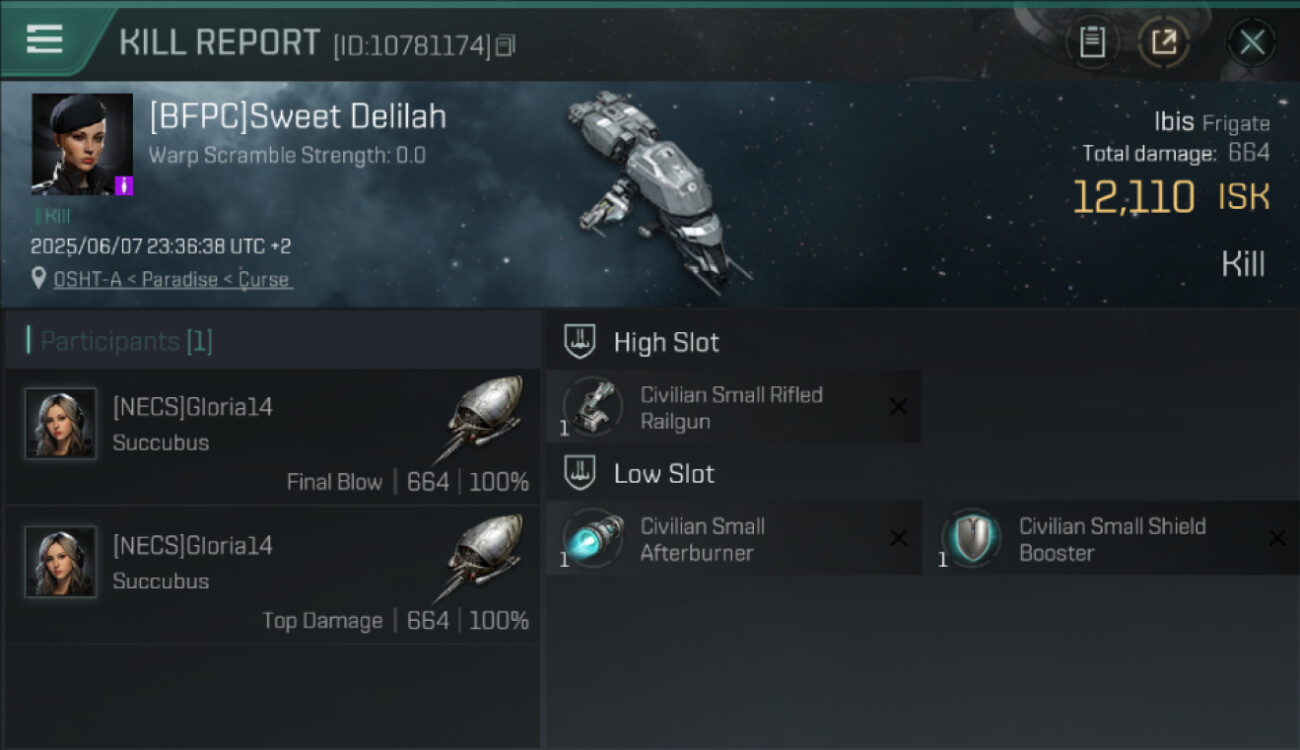Click the Low Slot shield icon

tap(580, 473)
